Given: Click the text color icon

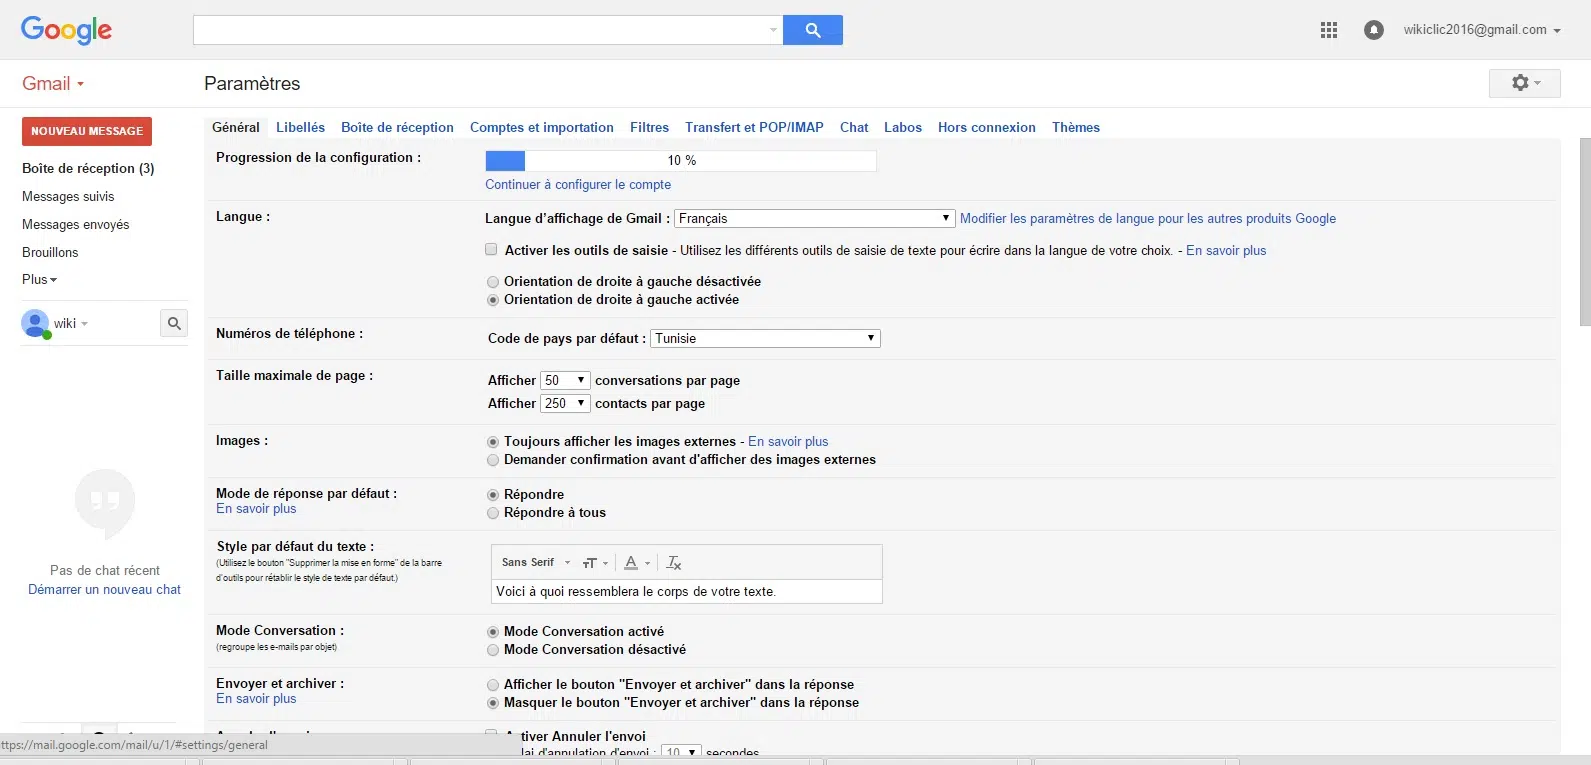Looking at the screenshot, I should (x=636, y=563).
